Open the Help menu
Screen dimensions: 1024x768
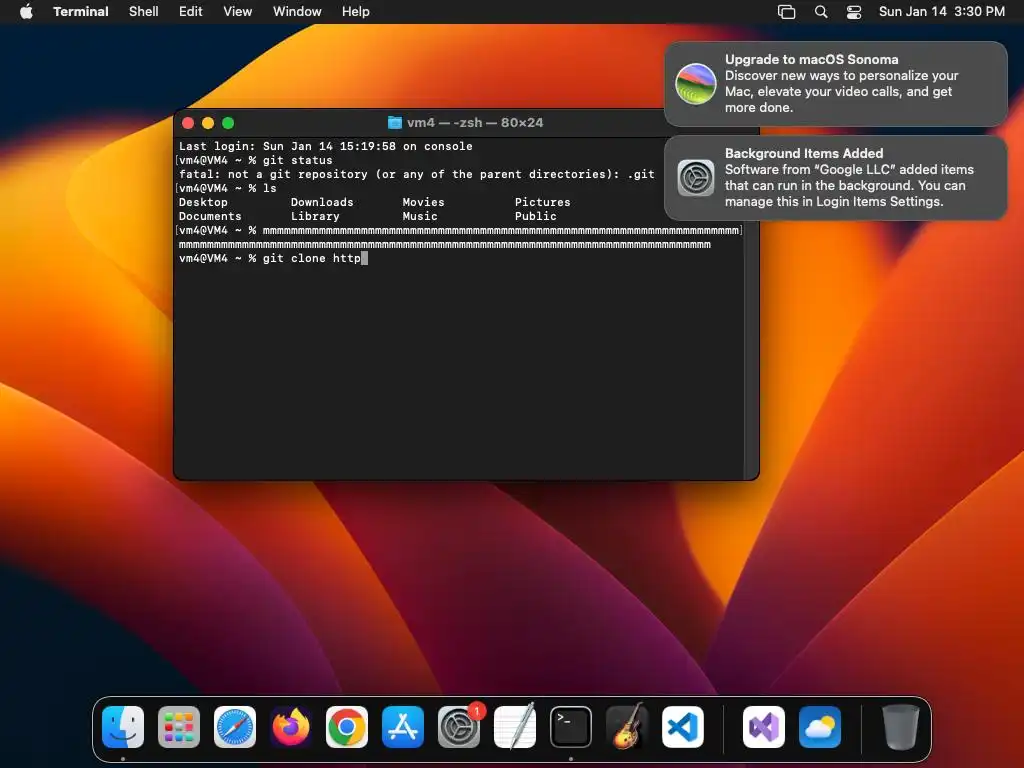click(355, 12)
